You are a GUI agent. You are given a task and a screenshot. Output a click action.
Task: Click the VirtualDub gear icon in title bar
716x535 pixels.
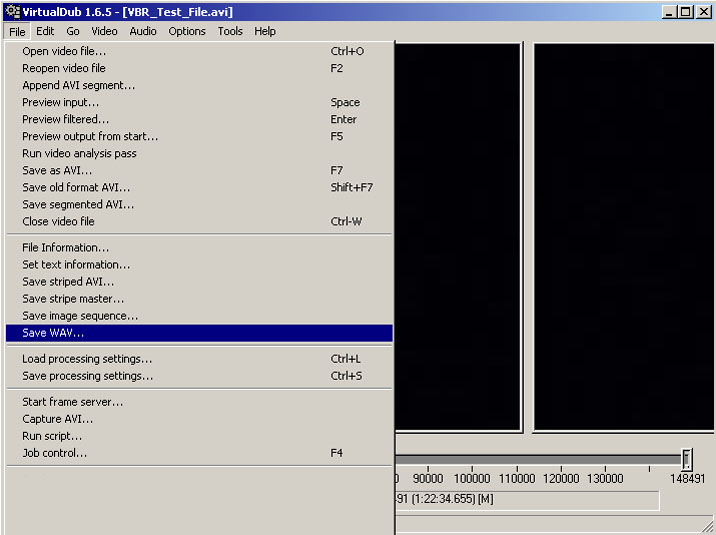pyautogui.click(x=13, y=11)
